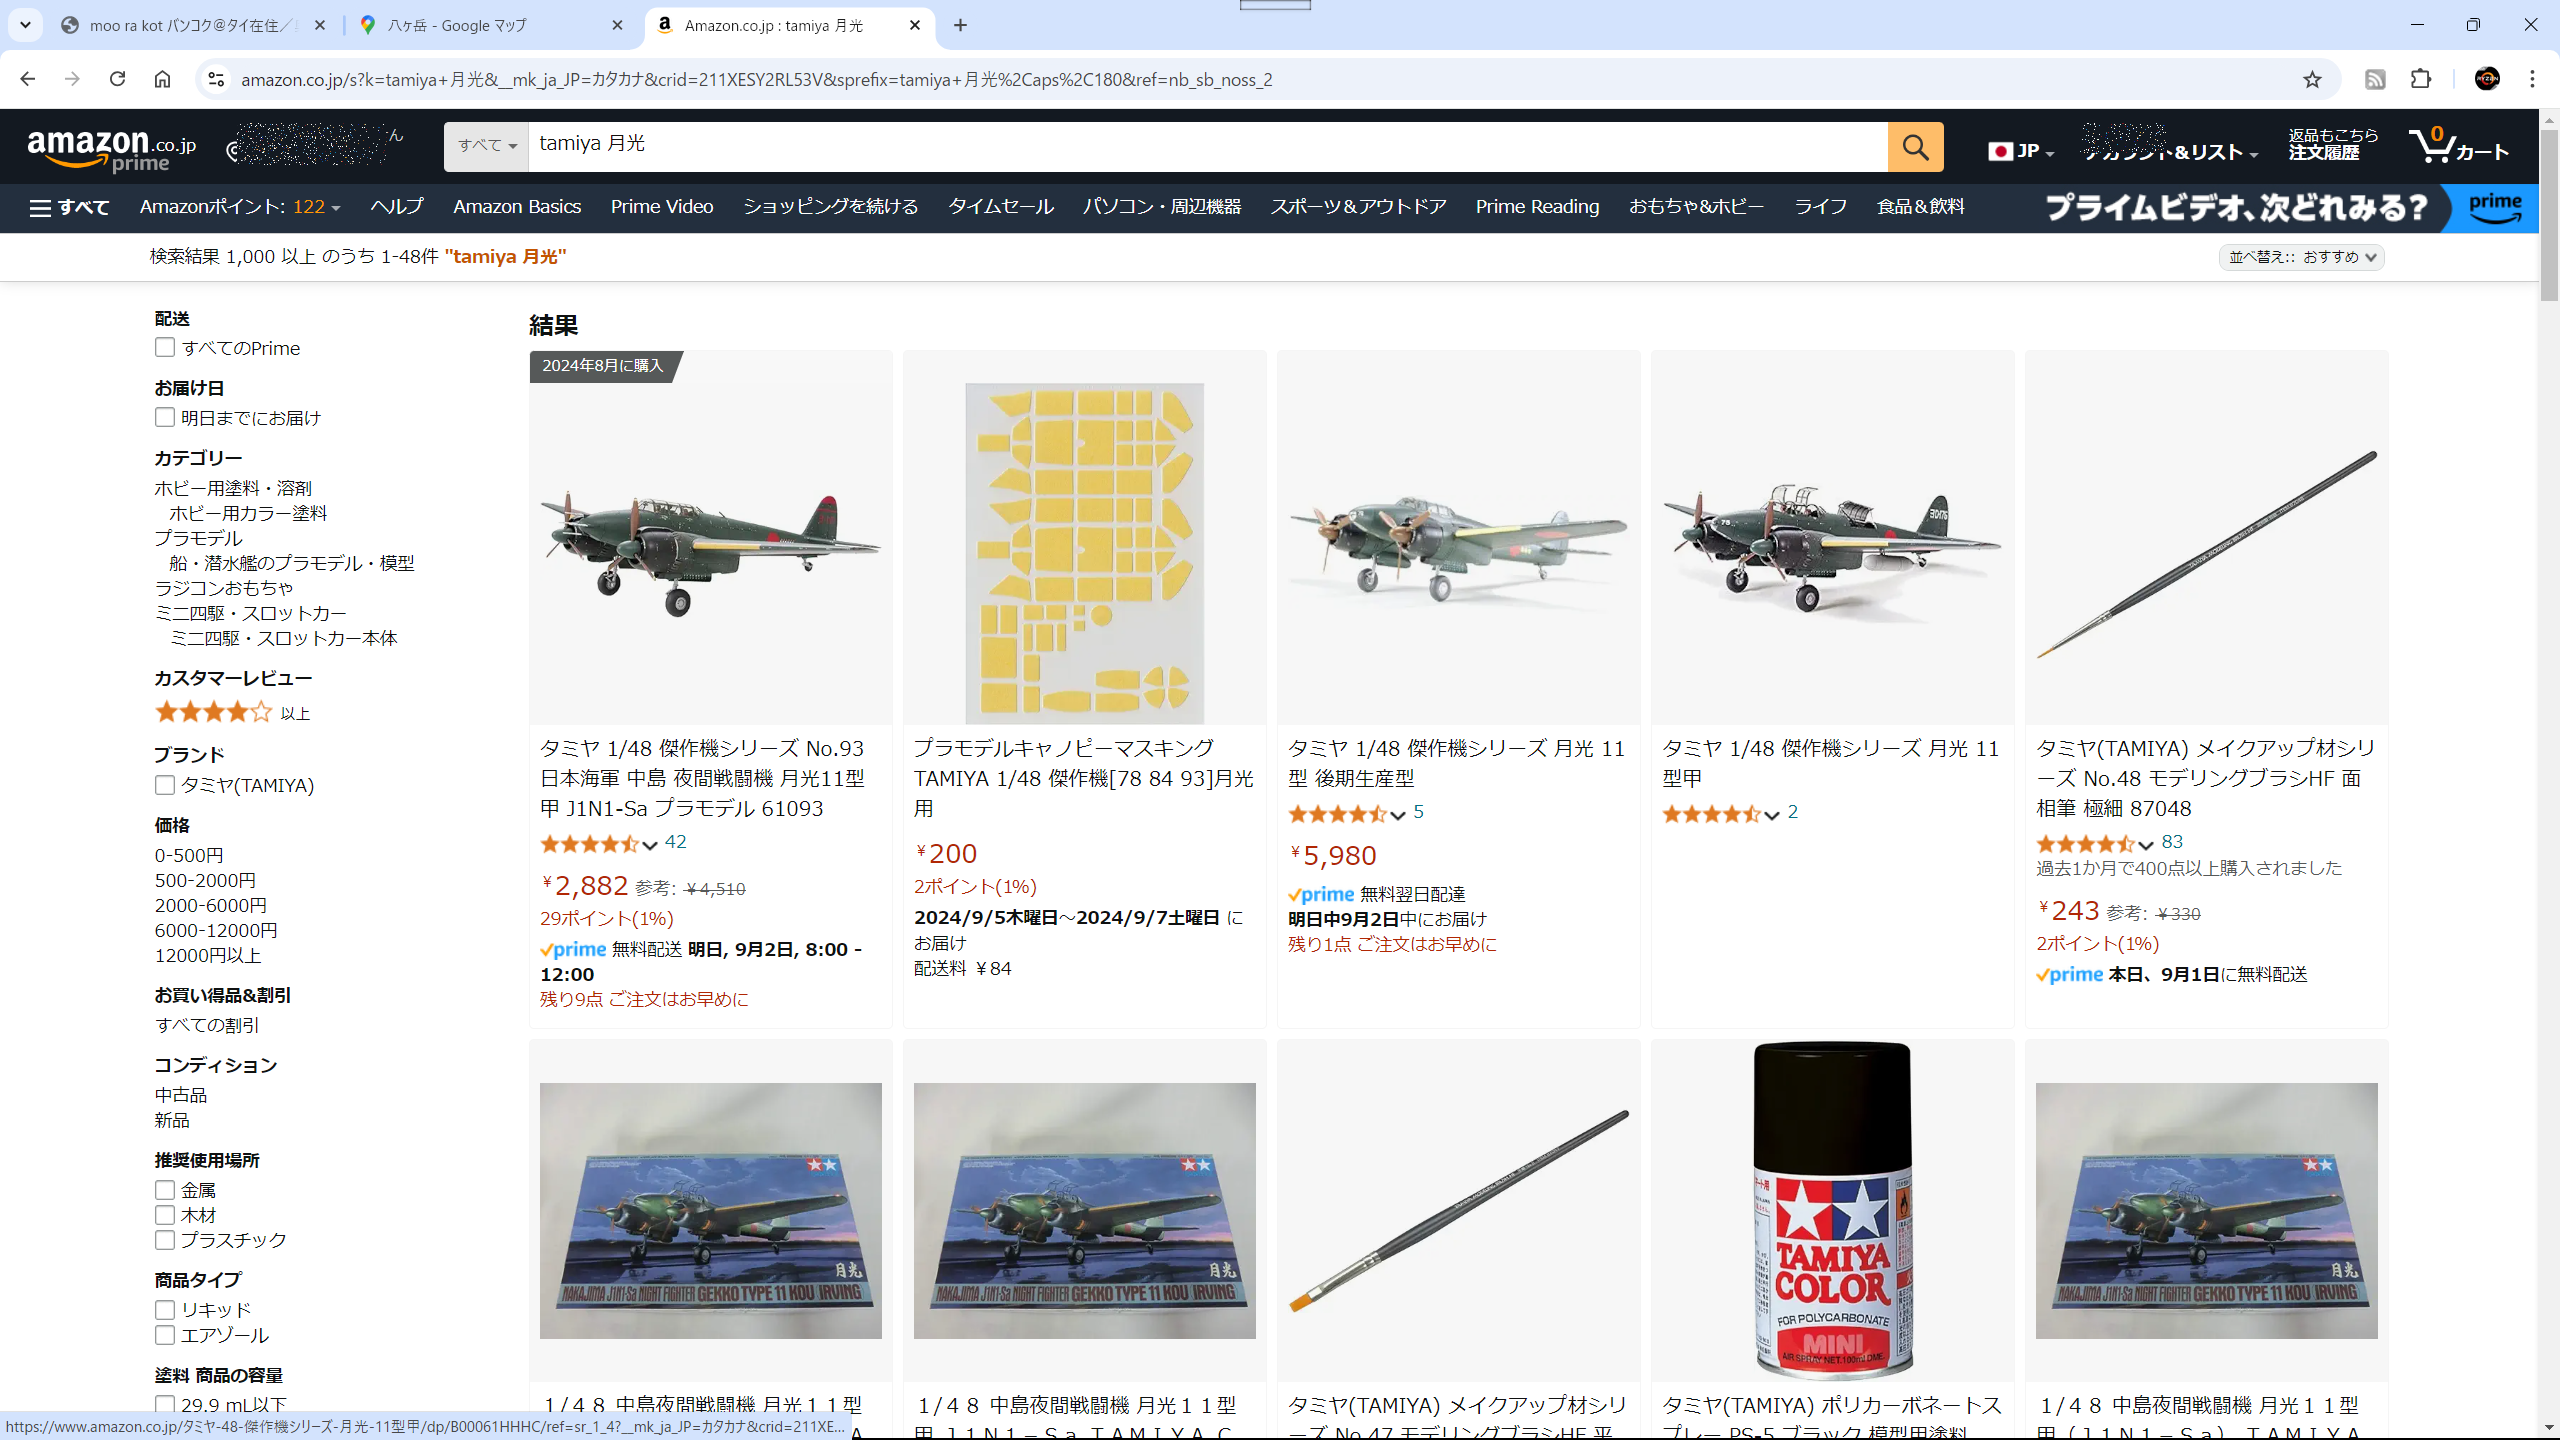
Task: Click the prime banner logo at right
Action: coord(2495,208)
